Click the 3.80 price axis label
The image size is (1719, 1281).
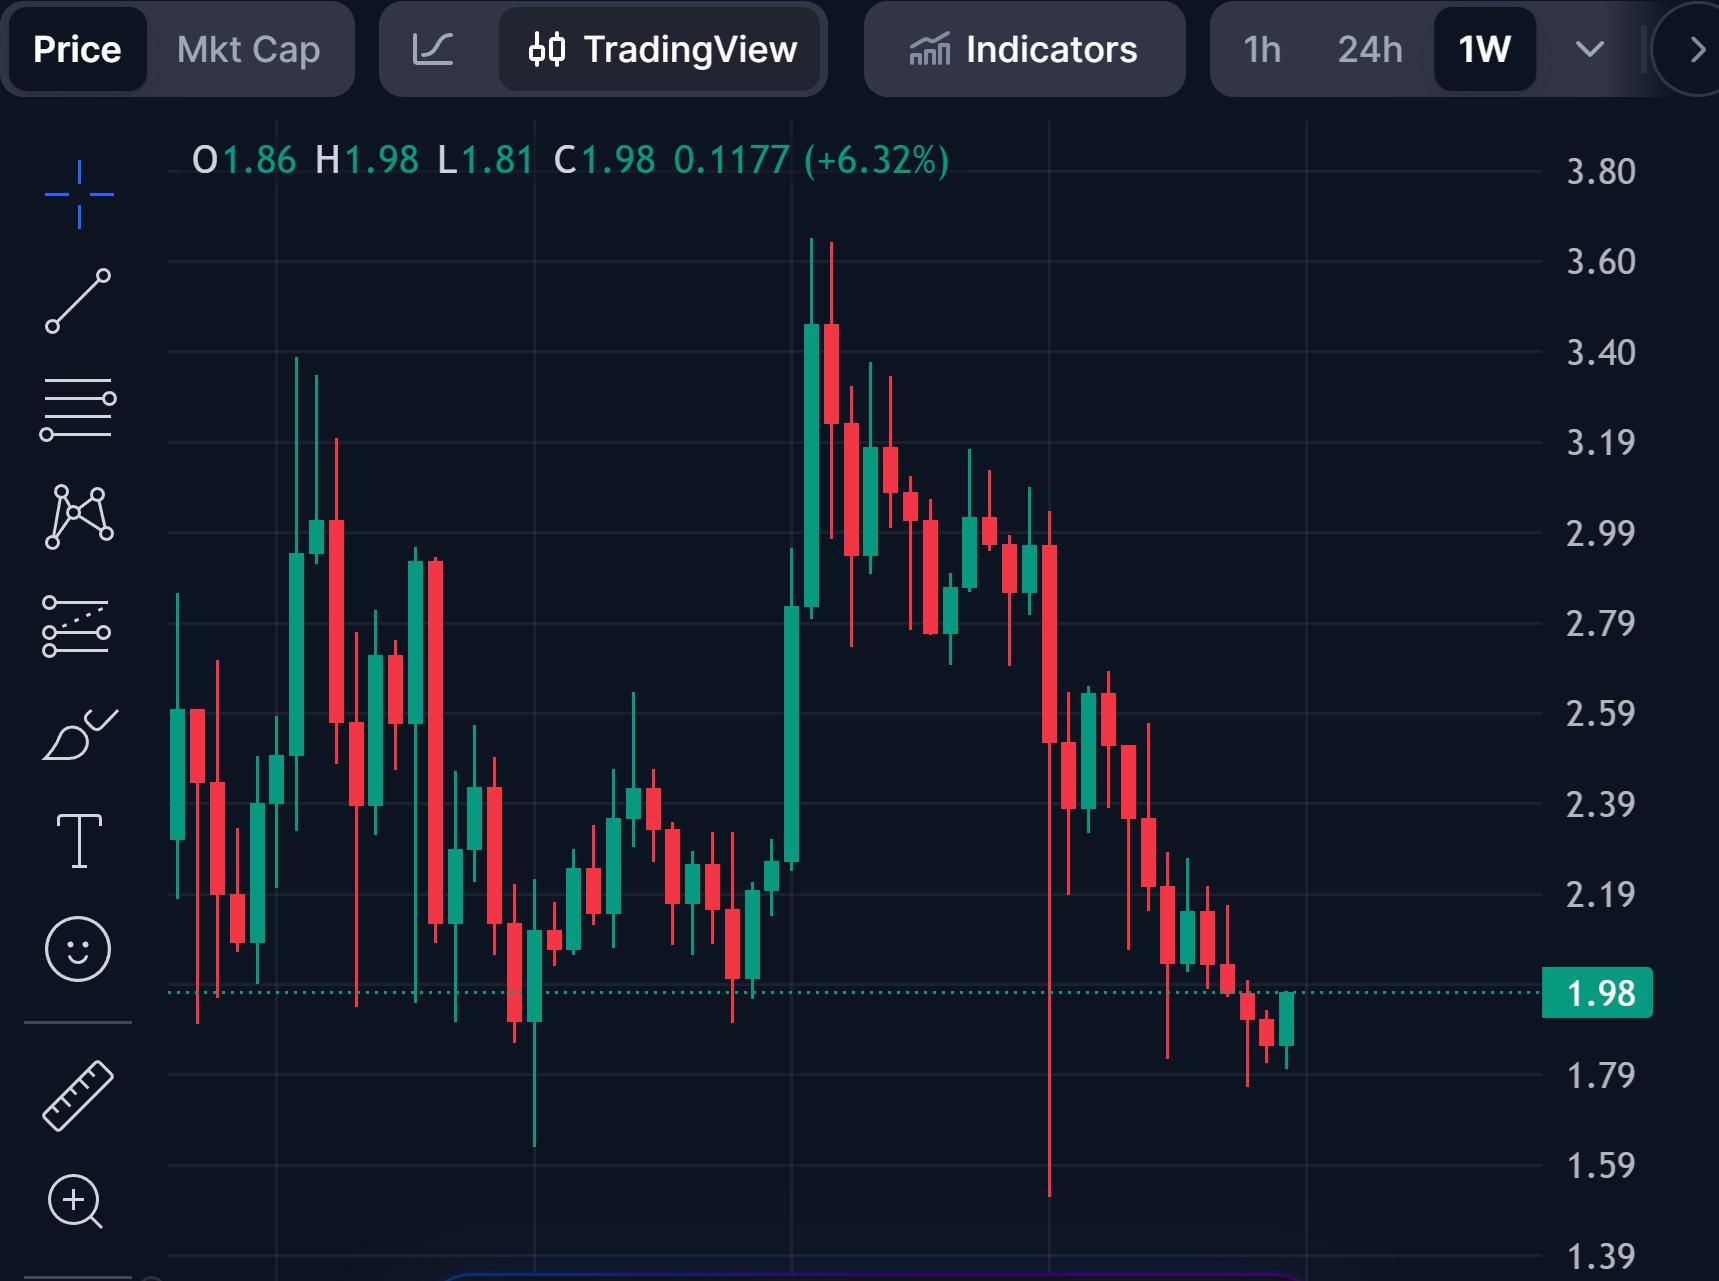pyautogui.click(x=1601, y=172)
